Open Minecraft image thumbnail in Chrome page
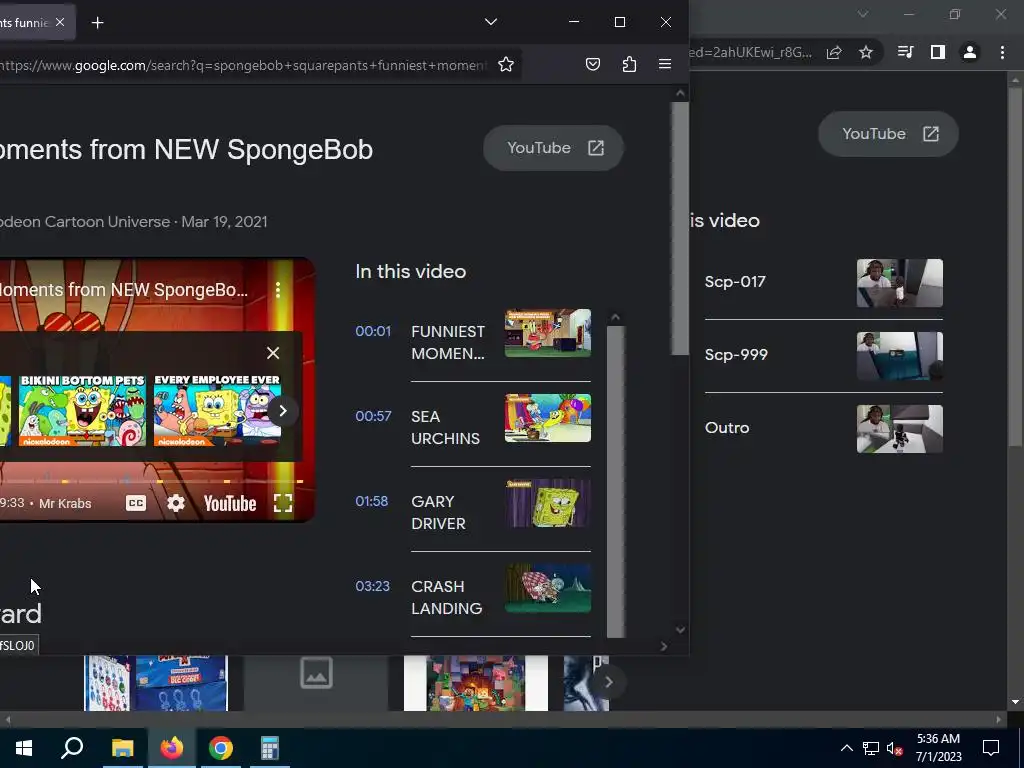This screenshot has height=768, width=1024. [476, 683]
